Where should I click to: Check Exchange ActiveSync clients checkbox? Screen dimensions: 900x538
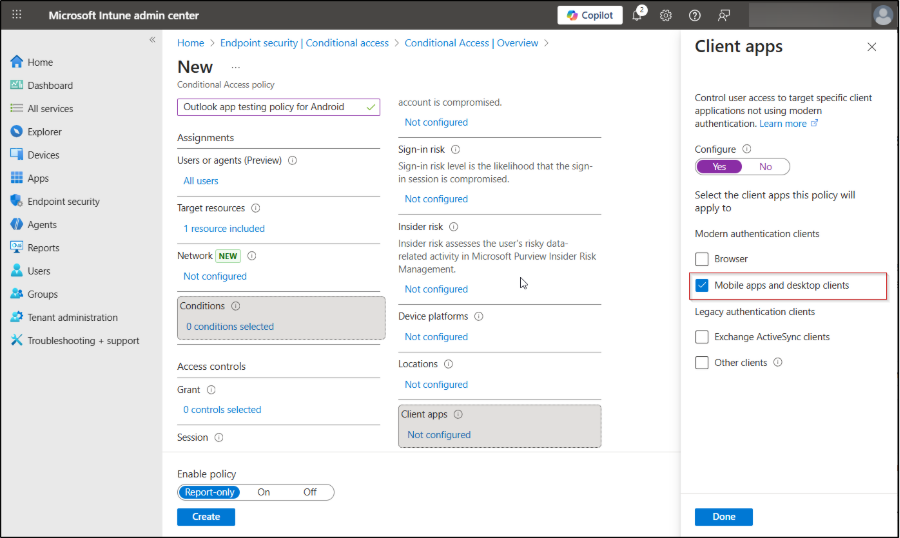click(x=701, y=337)
